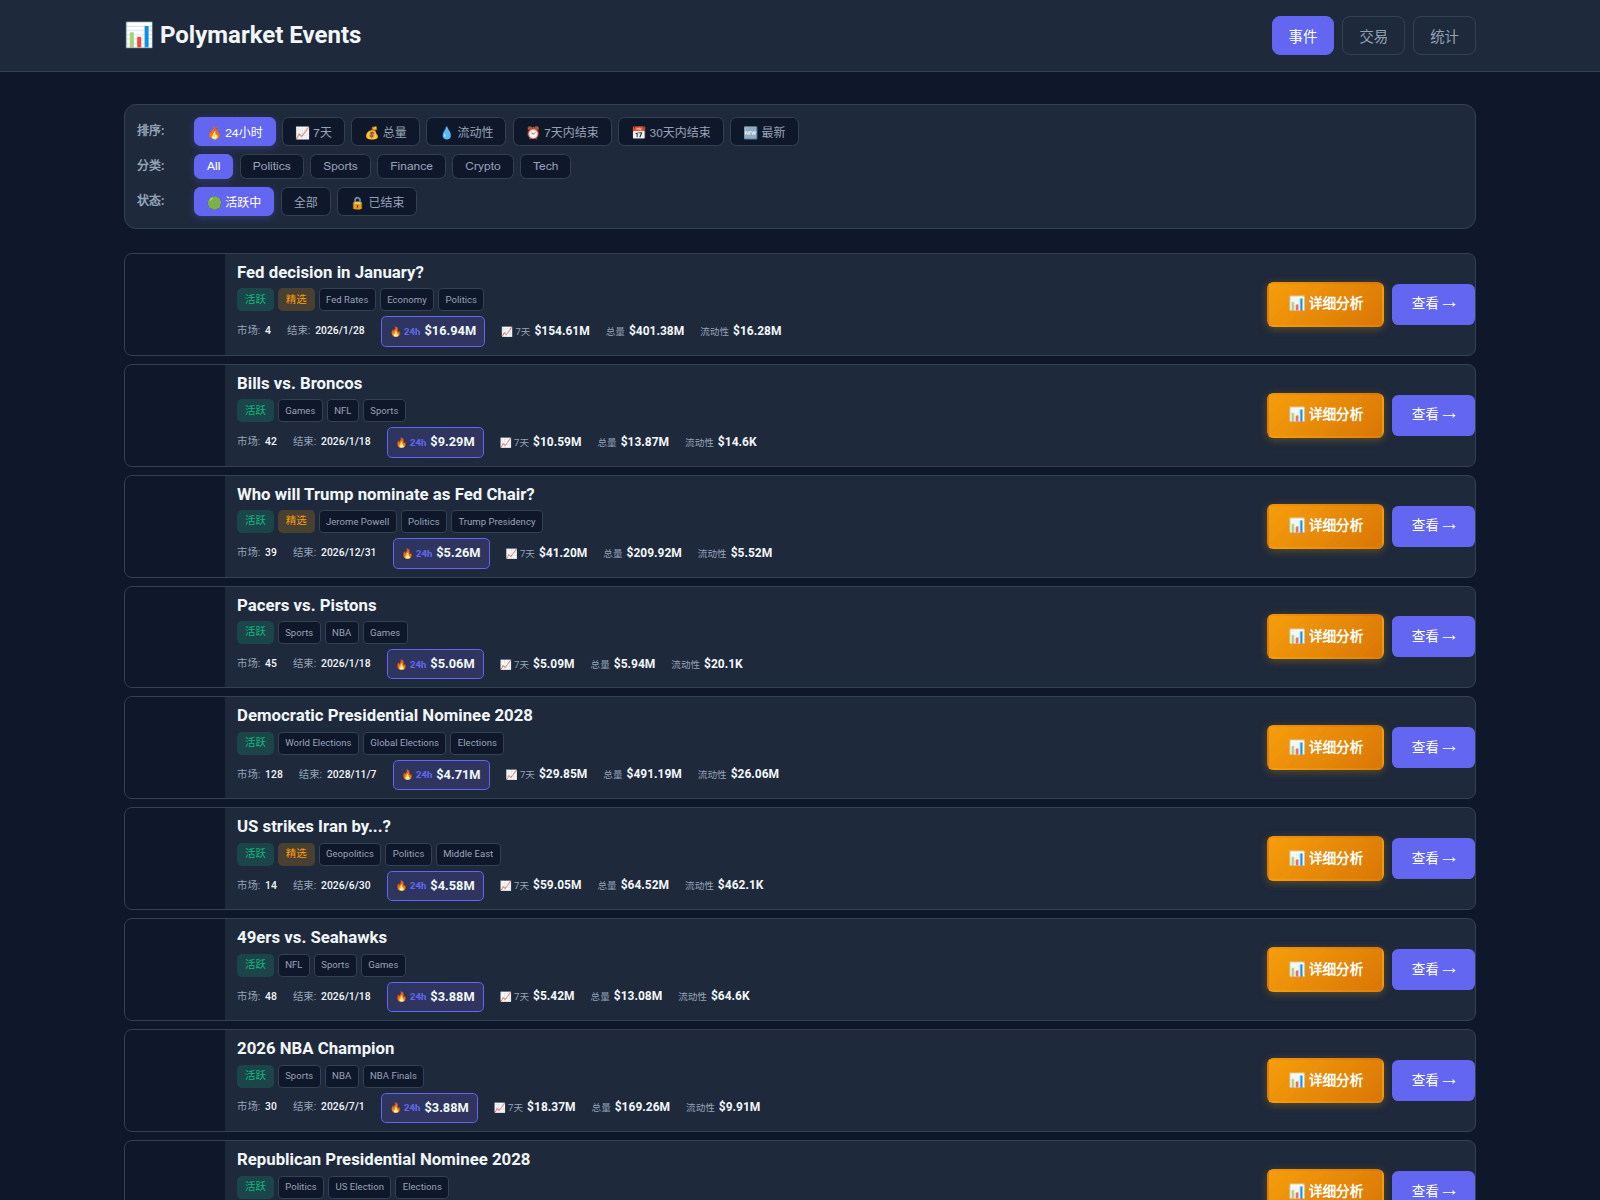This screenshot has width=1600, height=1200.
Task: Switch to the 交易 tab
Action: click(1373, 36)
